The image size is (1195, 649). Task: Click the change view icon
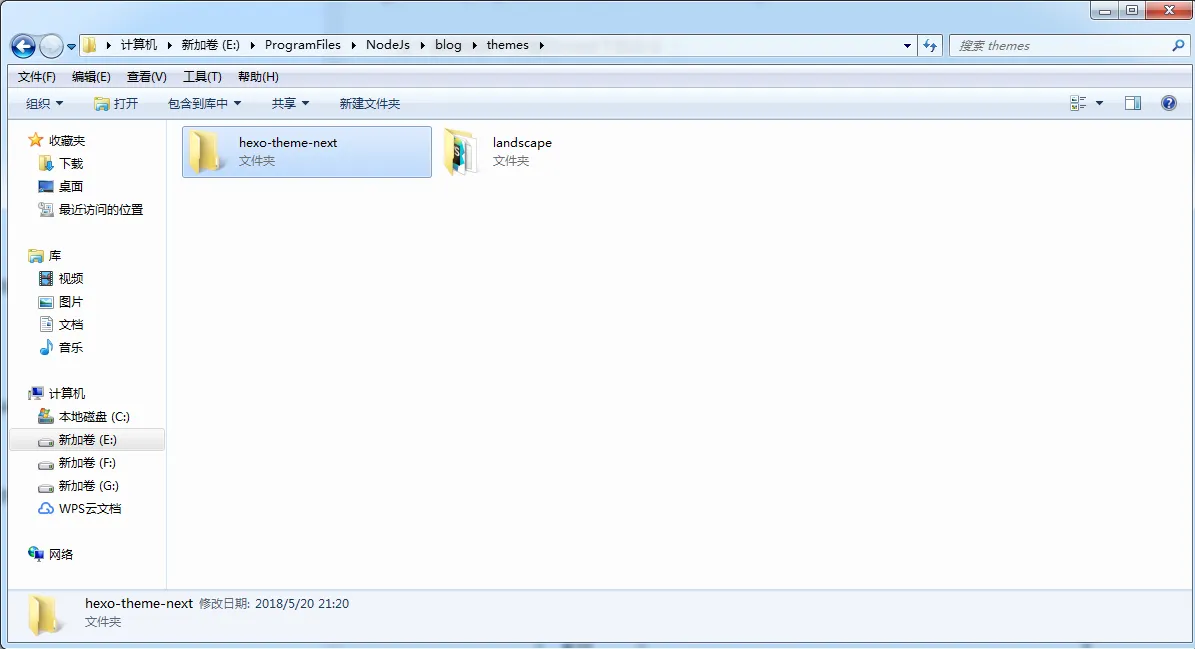[x=1078, y=103]
